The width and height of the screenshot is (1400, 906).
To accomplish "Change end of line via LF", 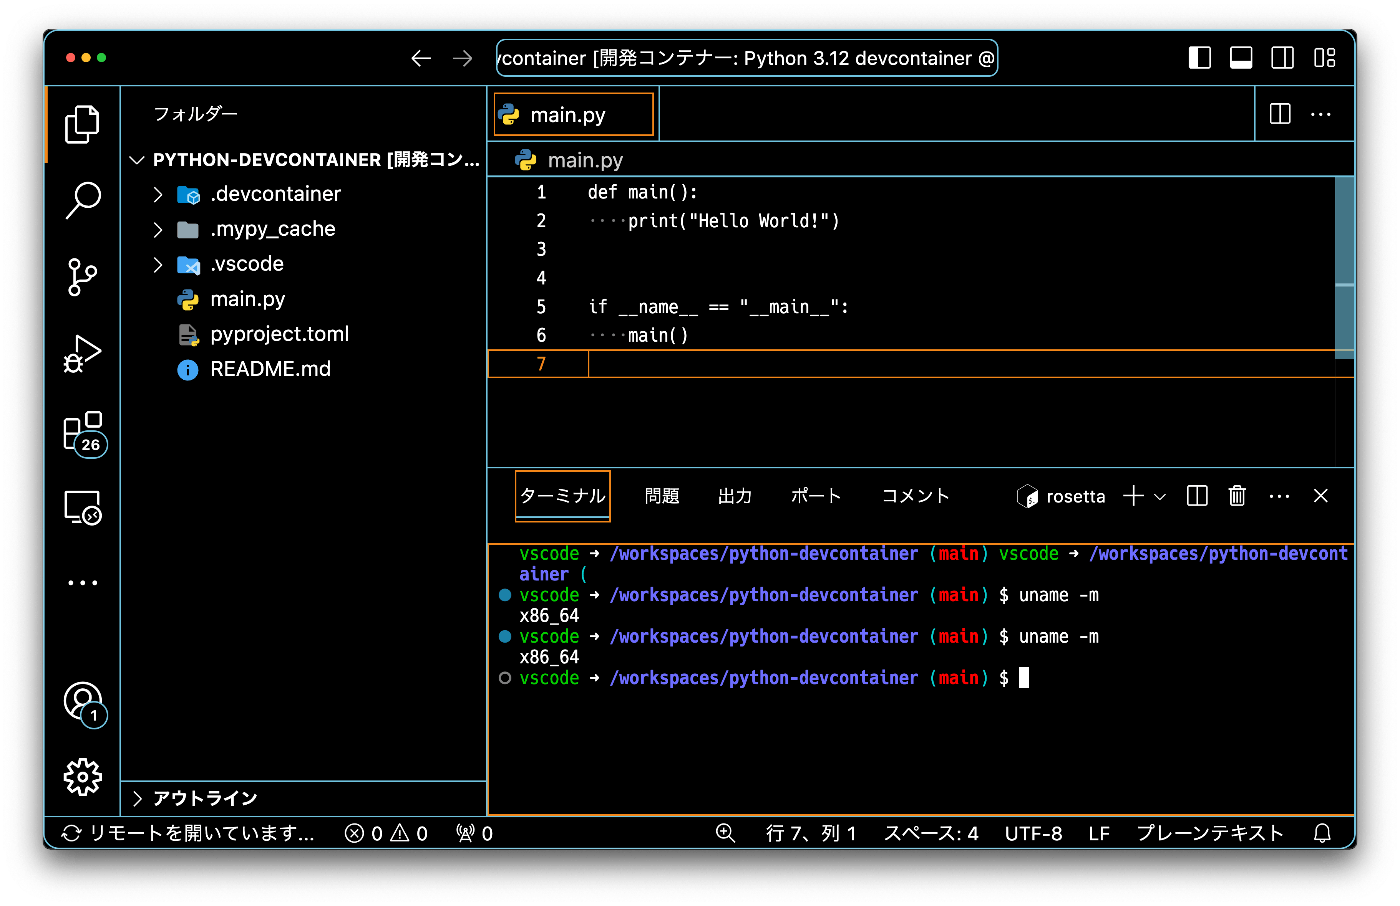I will coord(1099,833).
